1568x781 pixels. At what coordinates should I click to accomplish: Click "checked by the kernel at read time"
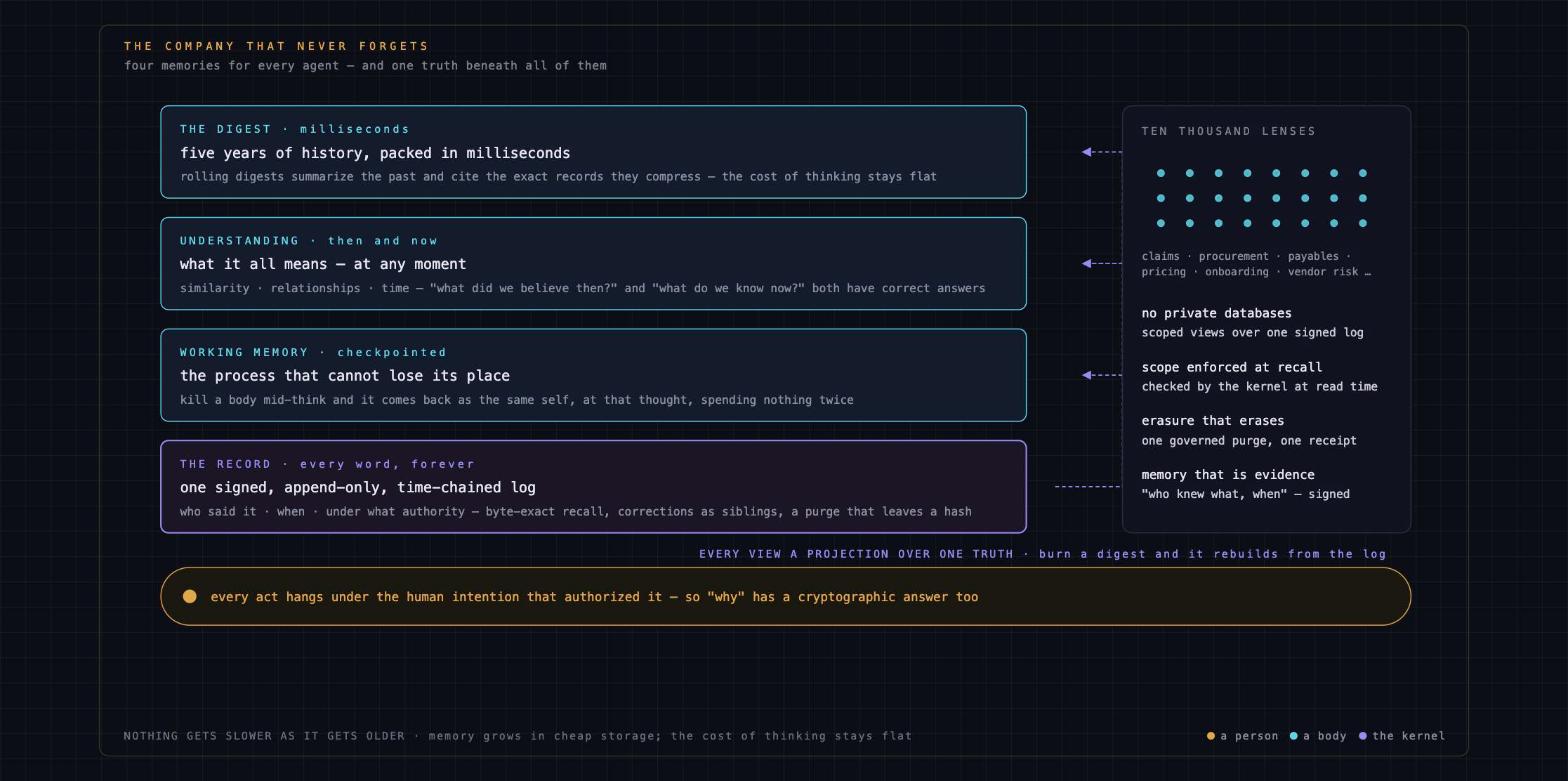click(x=1259, y=386)
